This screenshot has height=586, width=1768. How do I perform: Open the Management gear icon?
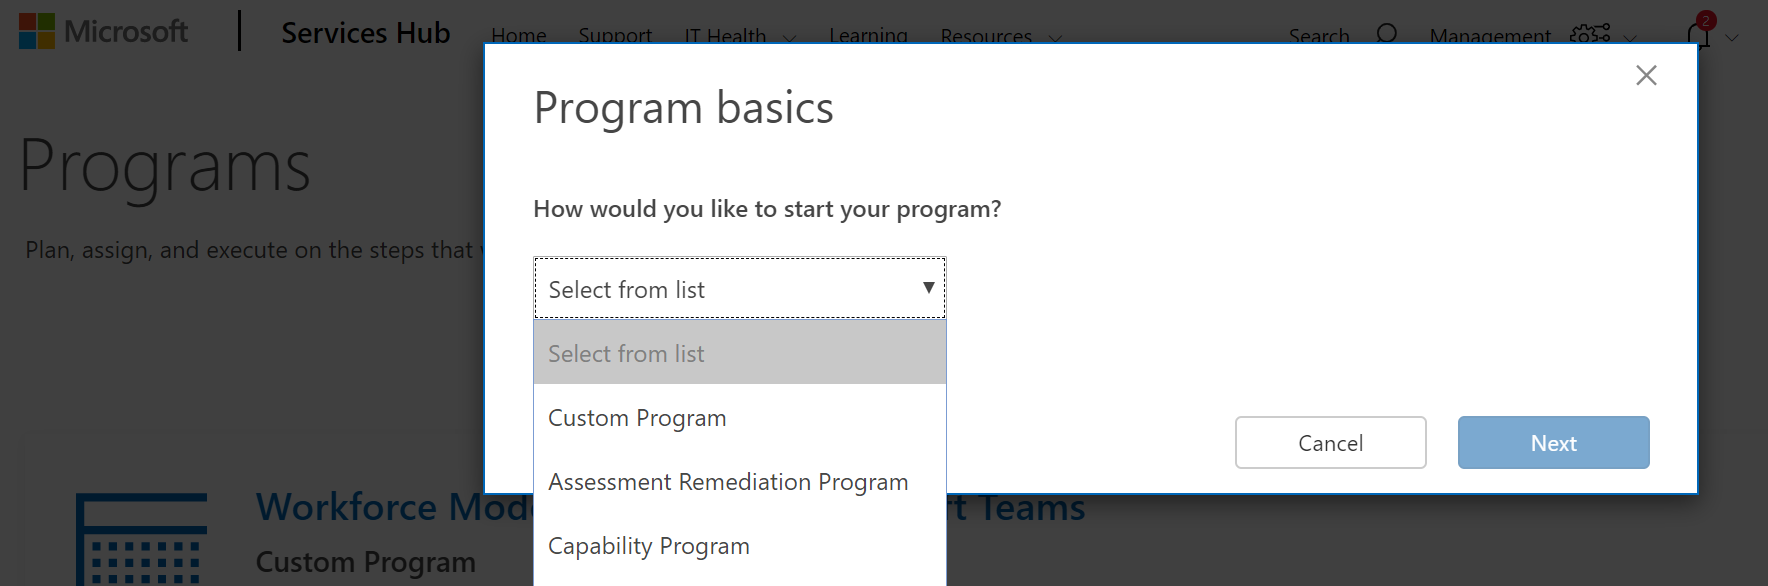click(1589, 33)
